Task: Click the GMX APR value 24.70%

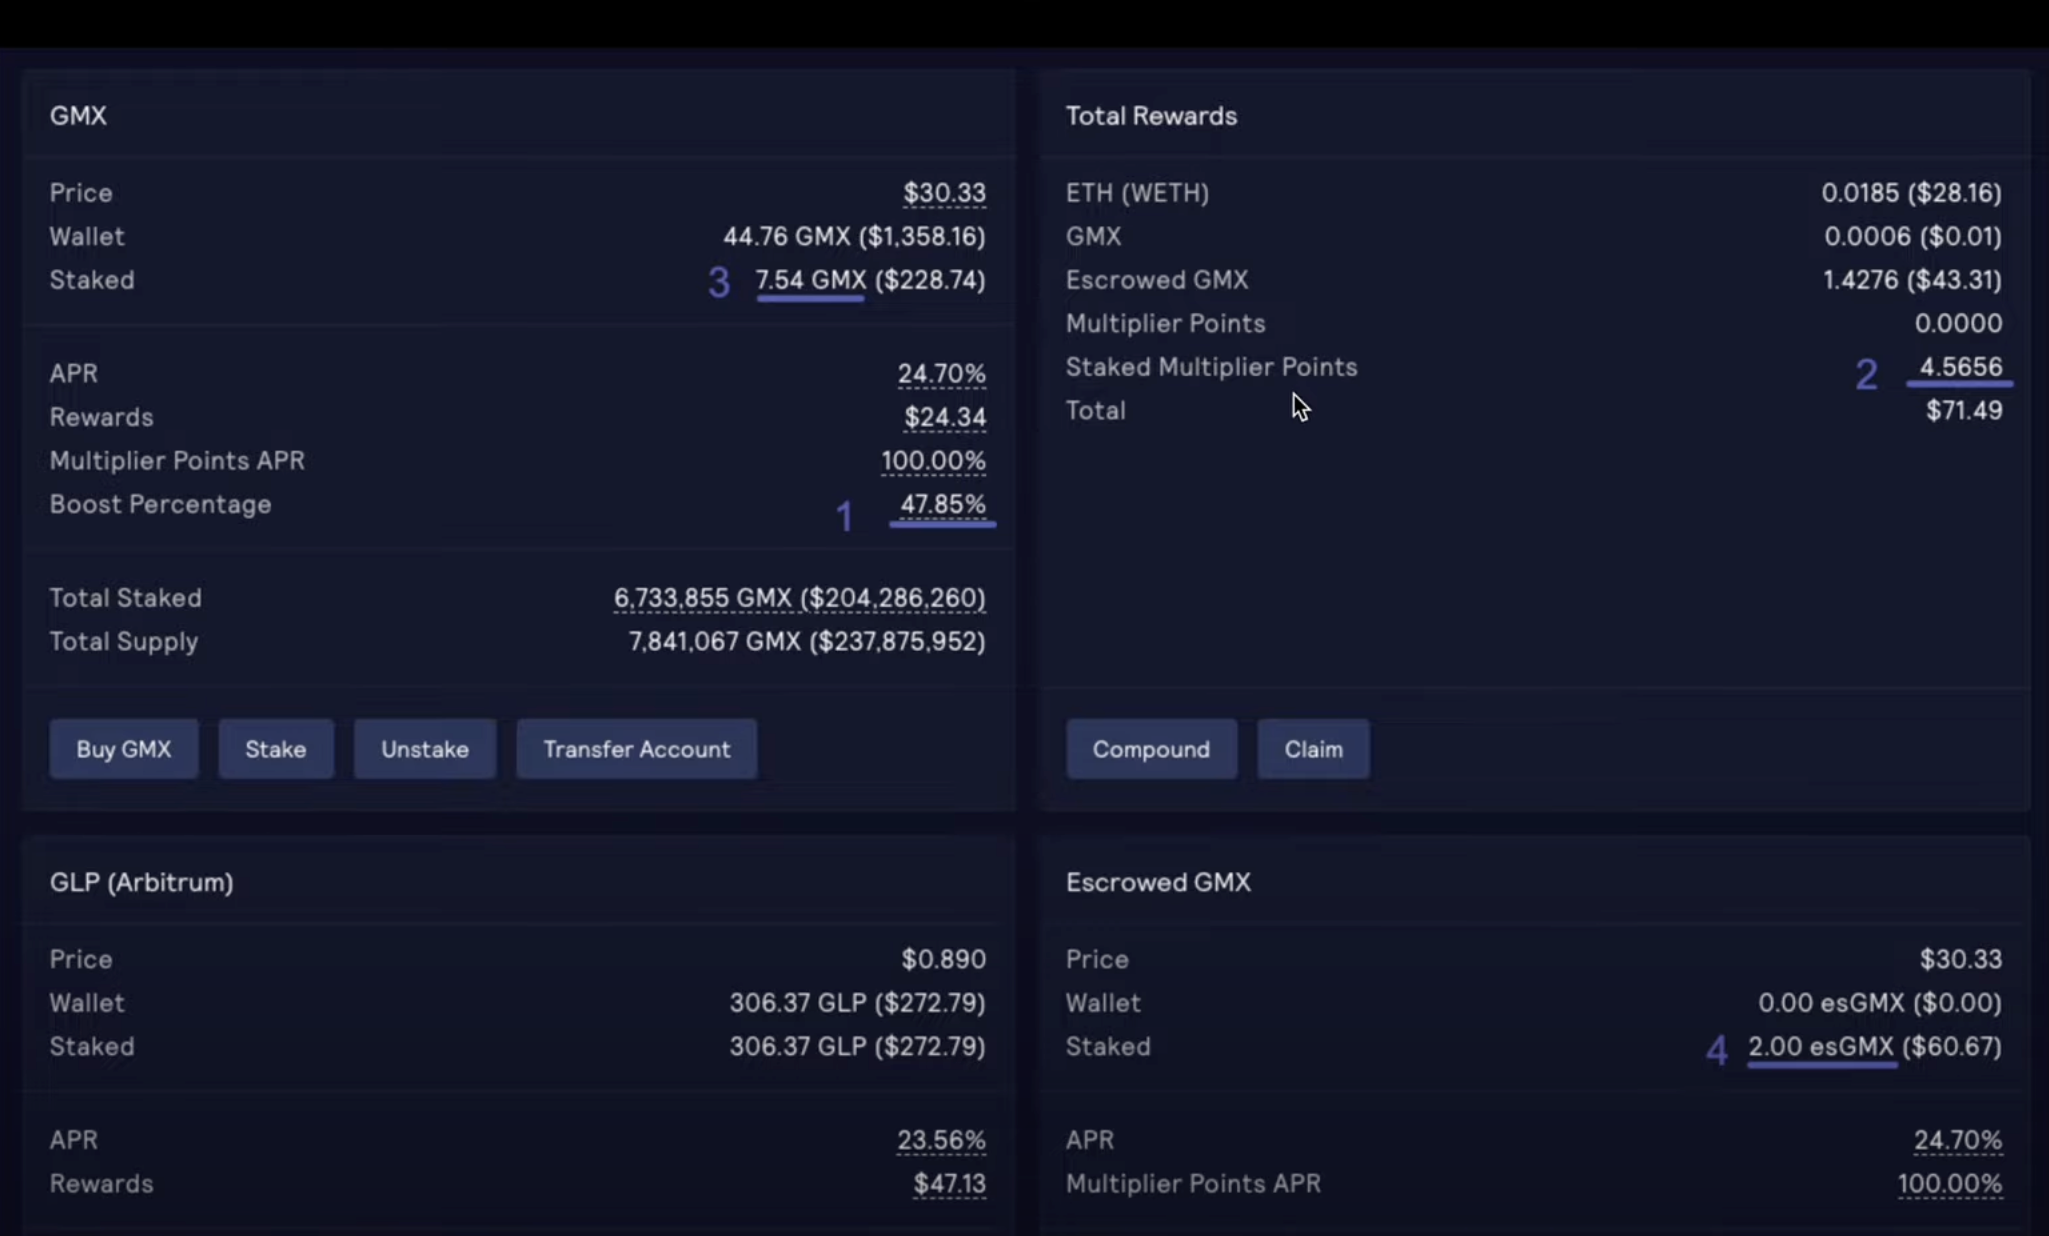Action: tap(941, 373)
